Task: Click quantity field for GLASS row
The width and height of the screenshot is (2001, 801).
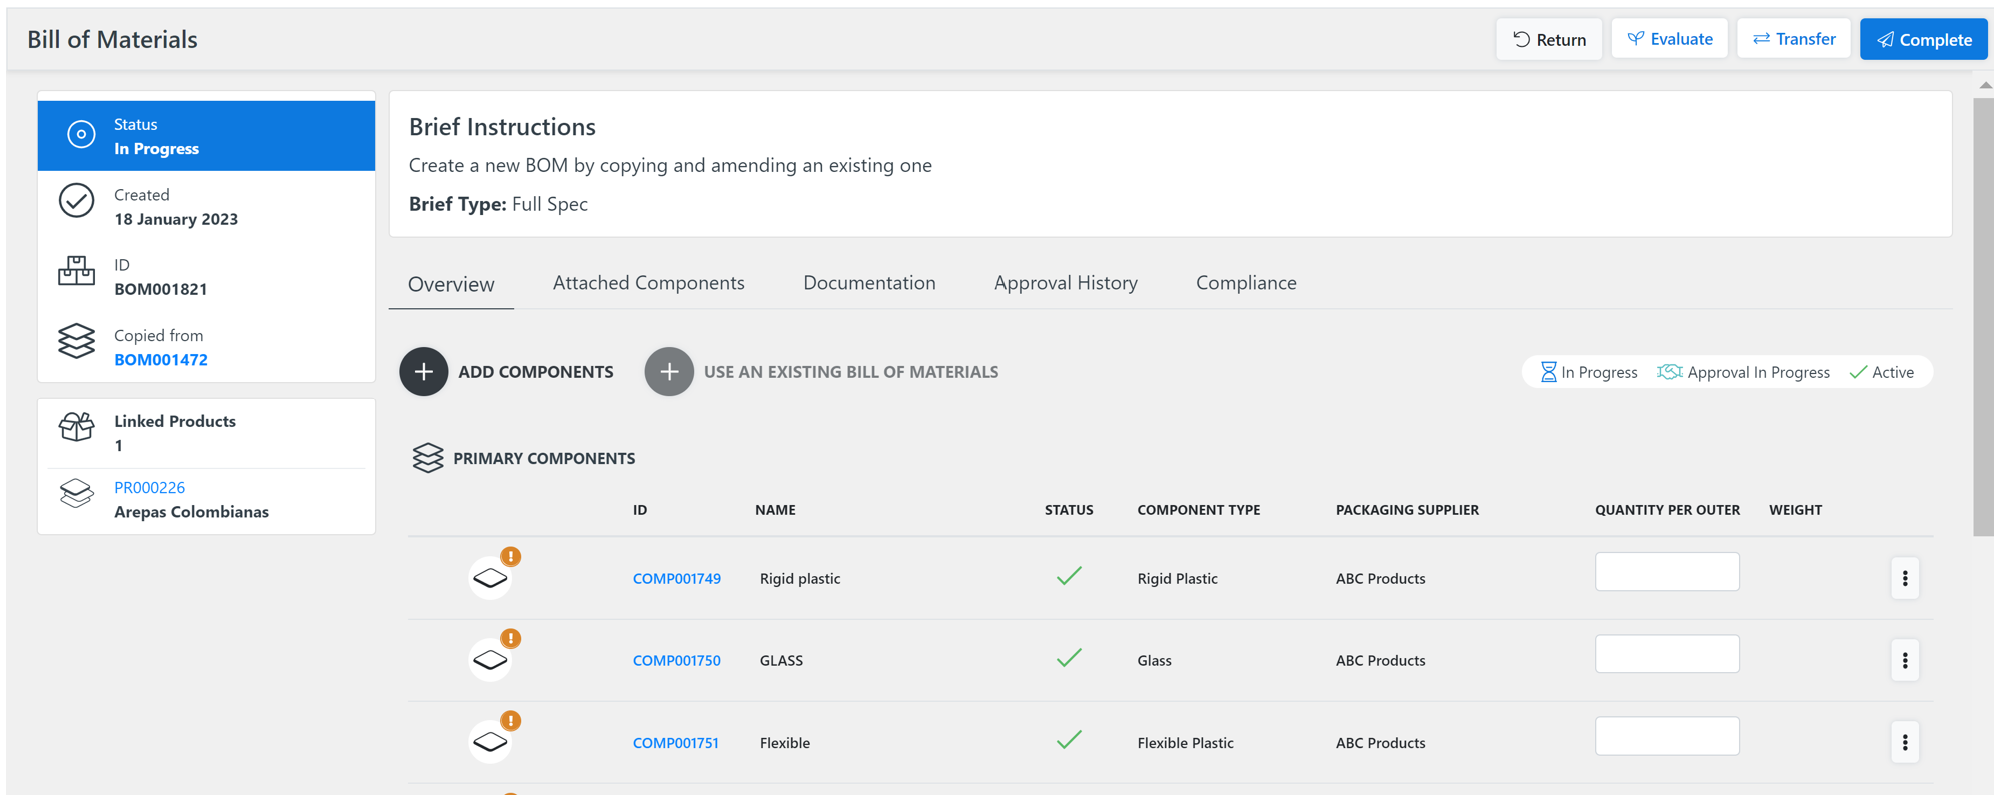Action: 1667,654
